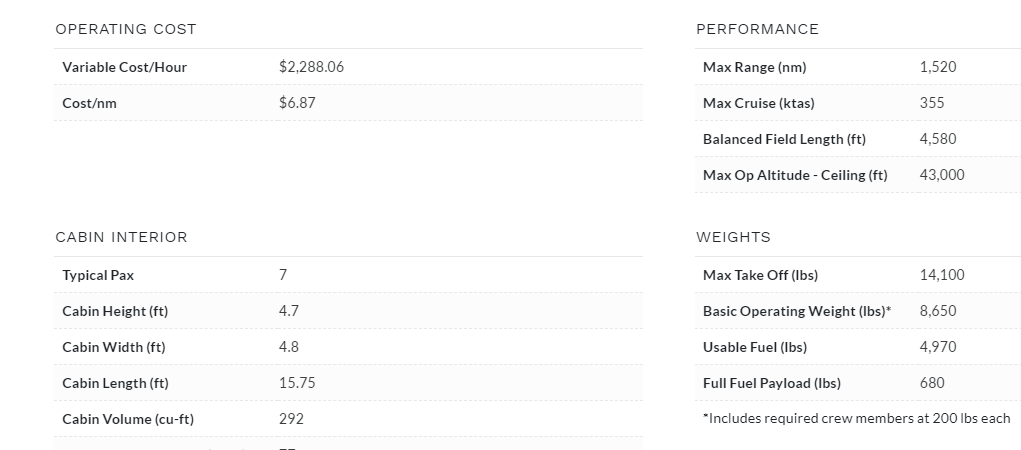Click the Variable Cost/Hour label

pyautogui.click(x=124, y=67)
